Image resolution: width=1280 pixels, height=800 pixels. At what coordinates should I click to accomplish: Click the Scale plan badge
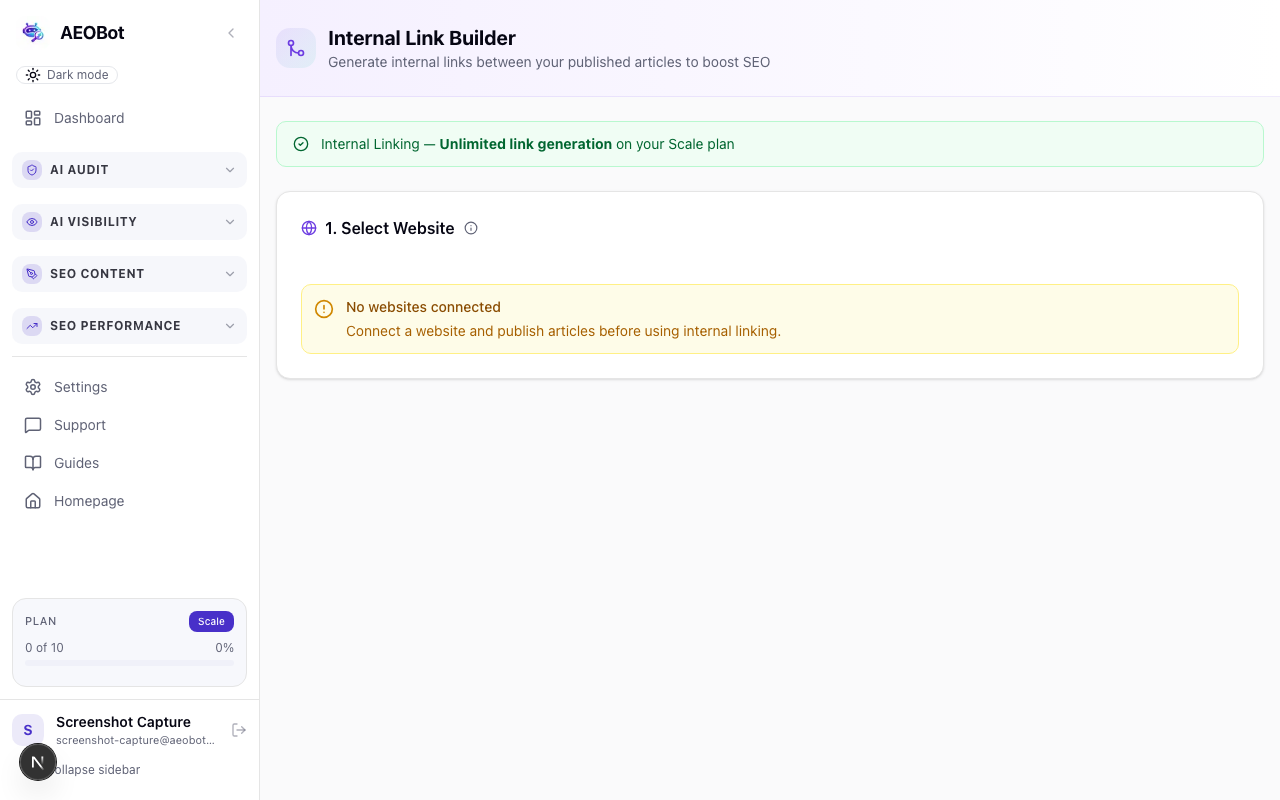[x=211, y=621]
